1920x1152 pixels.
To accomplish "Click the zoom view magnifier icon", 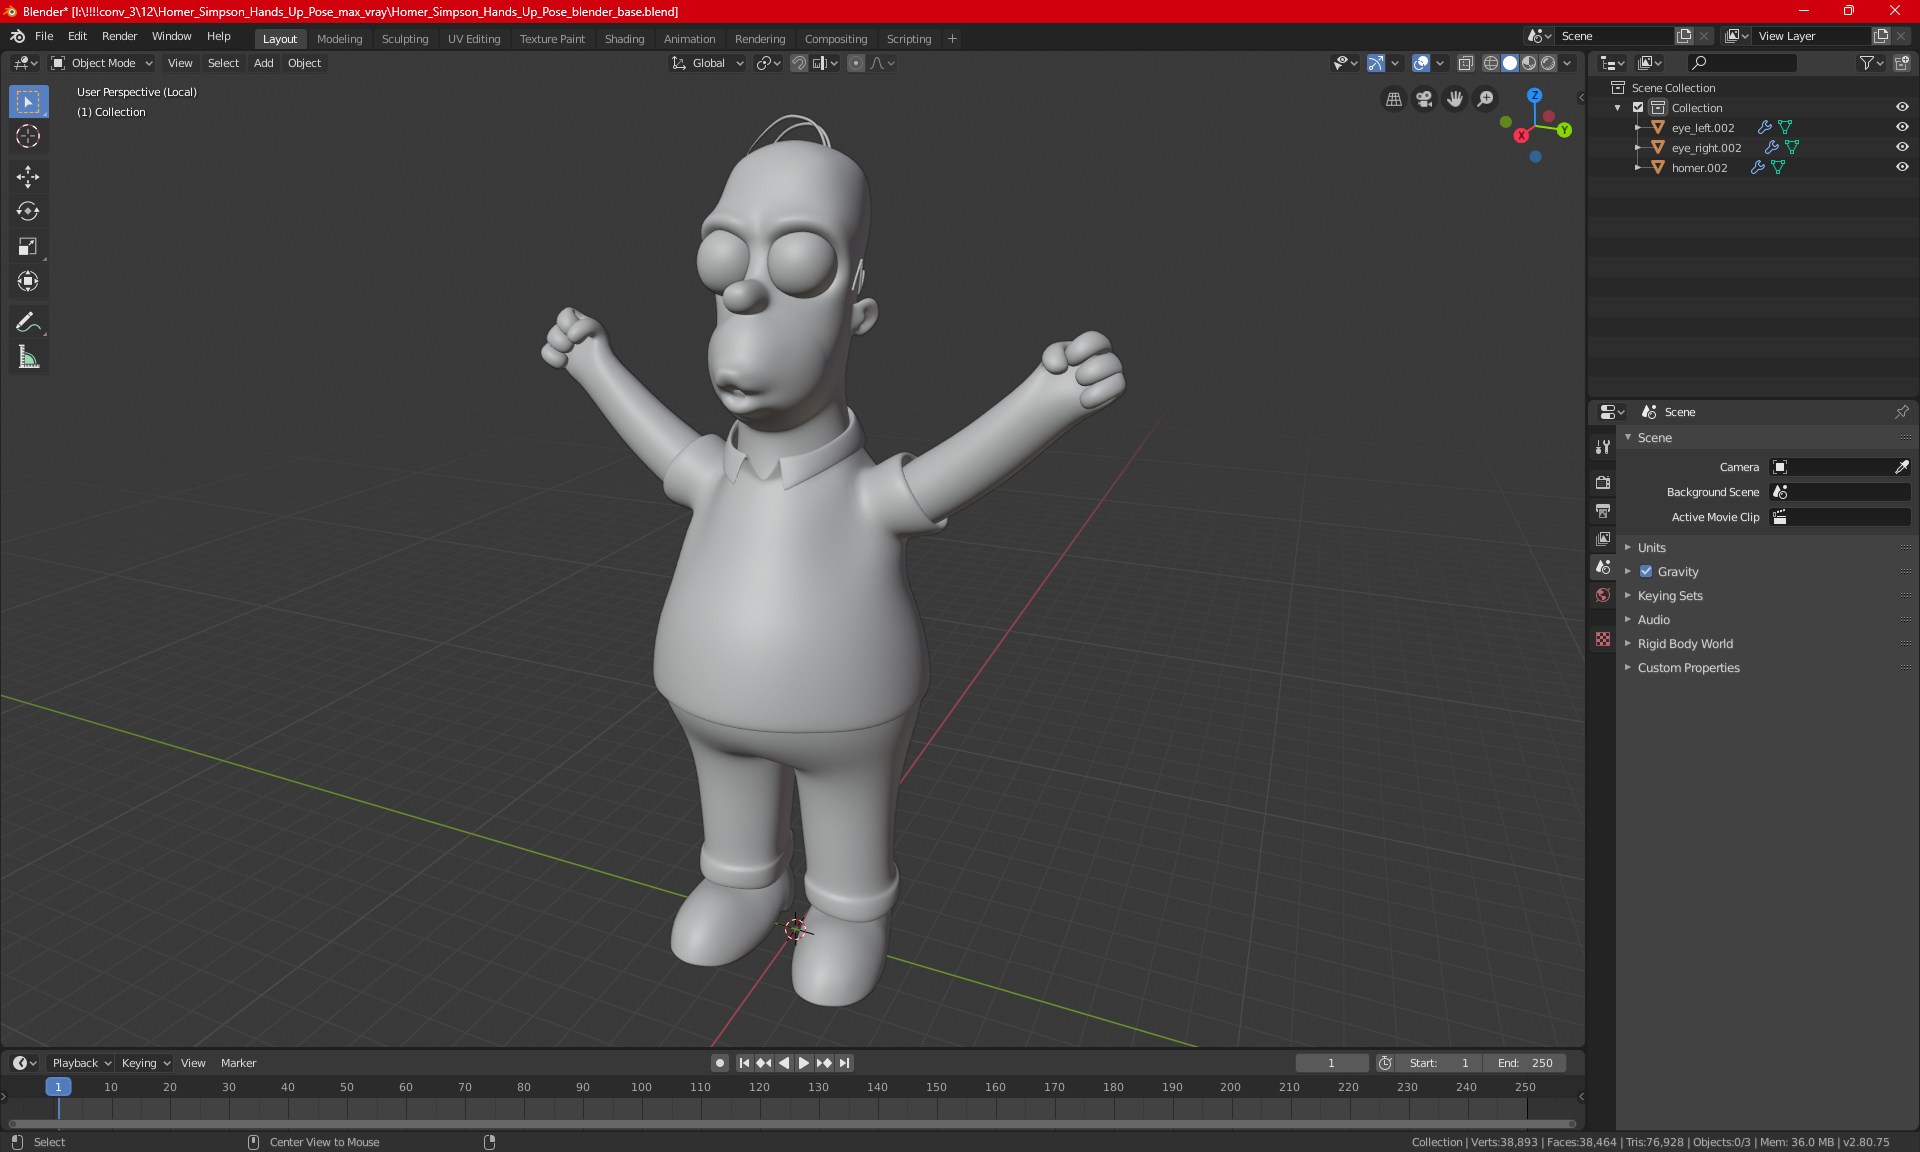I will click(1486, 99).
